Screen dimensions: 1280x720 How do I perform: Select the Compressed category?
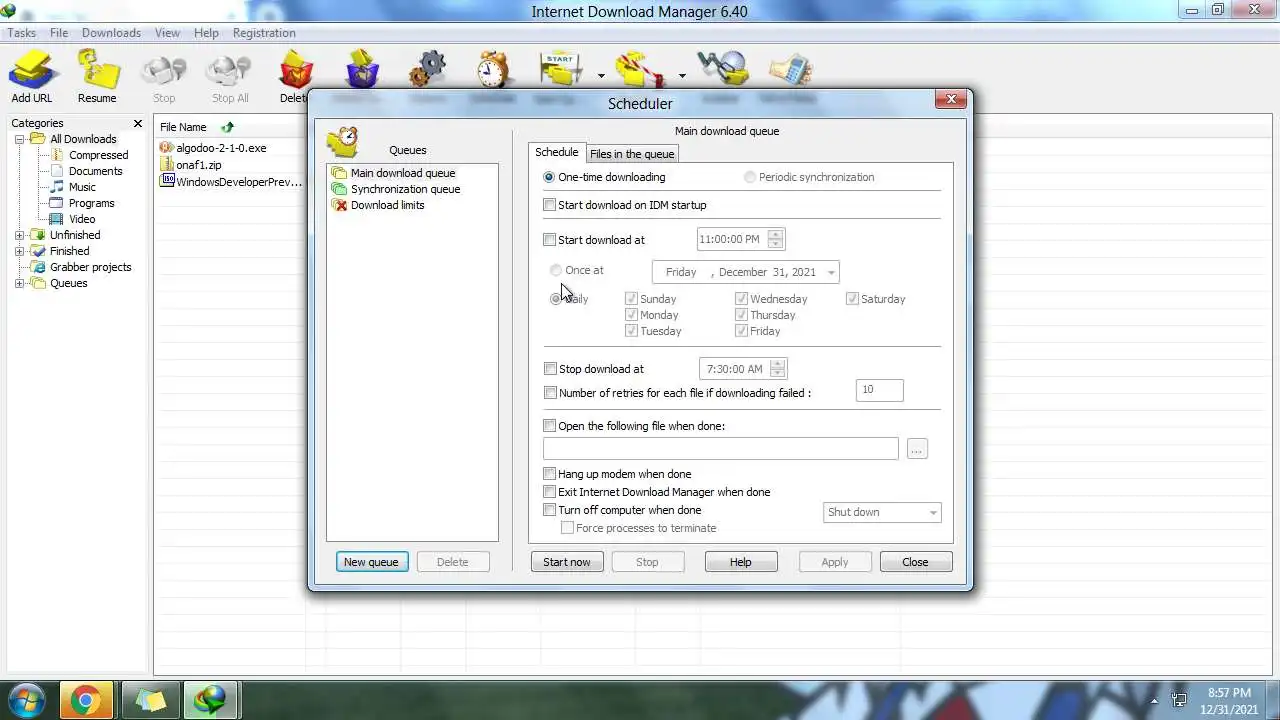coord(98,155)
